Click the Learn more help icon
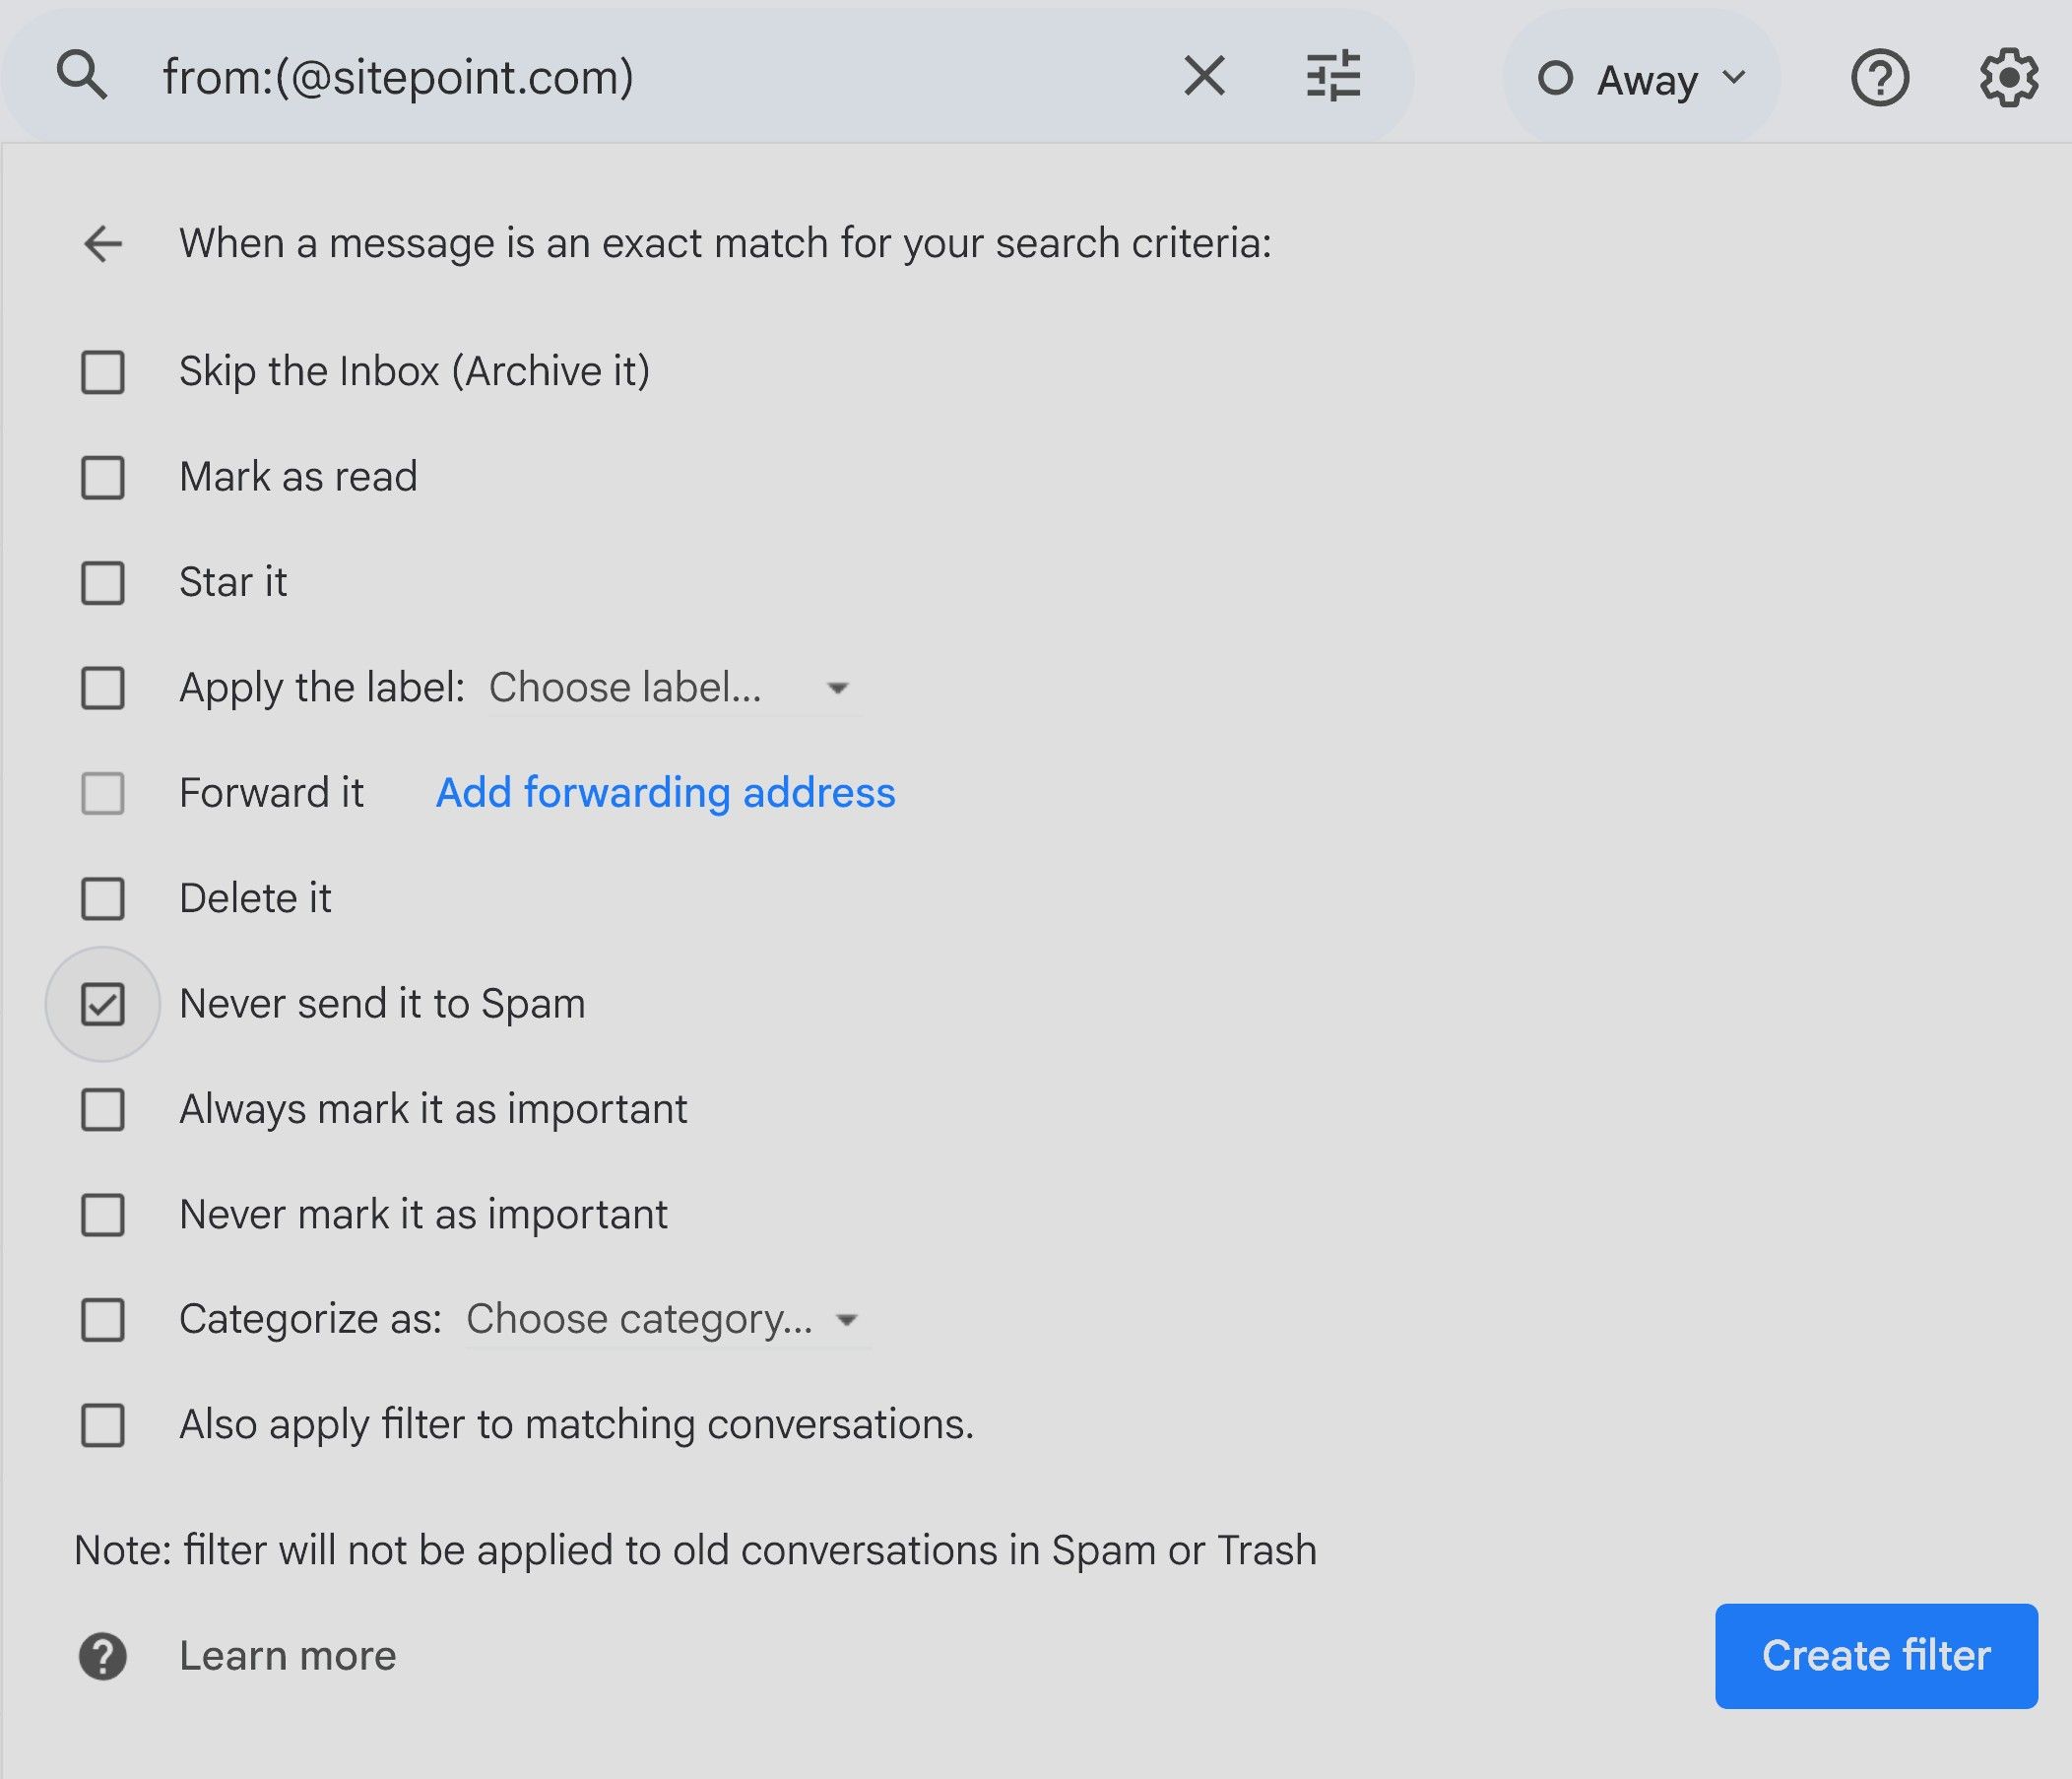Viewport: 2072px width, 1779px height. click(103, 1656)
